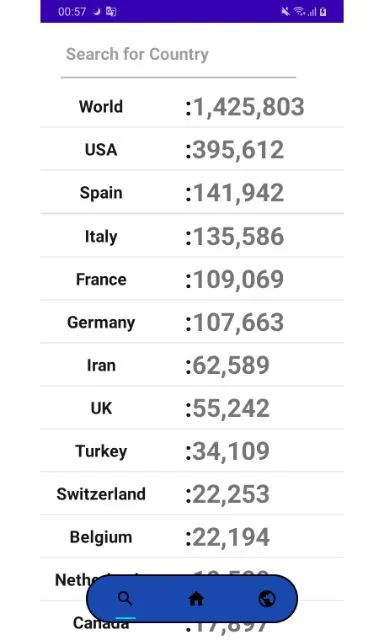
Task: Select the World row
Action: (192, 107)
